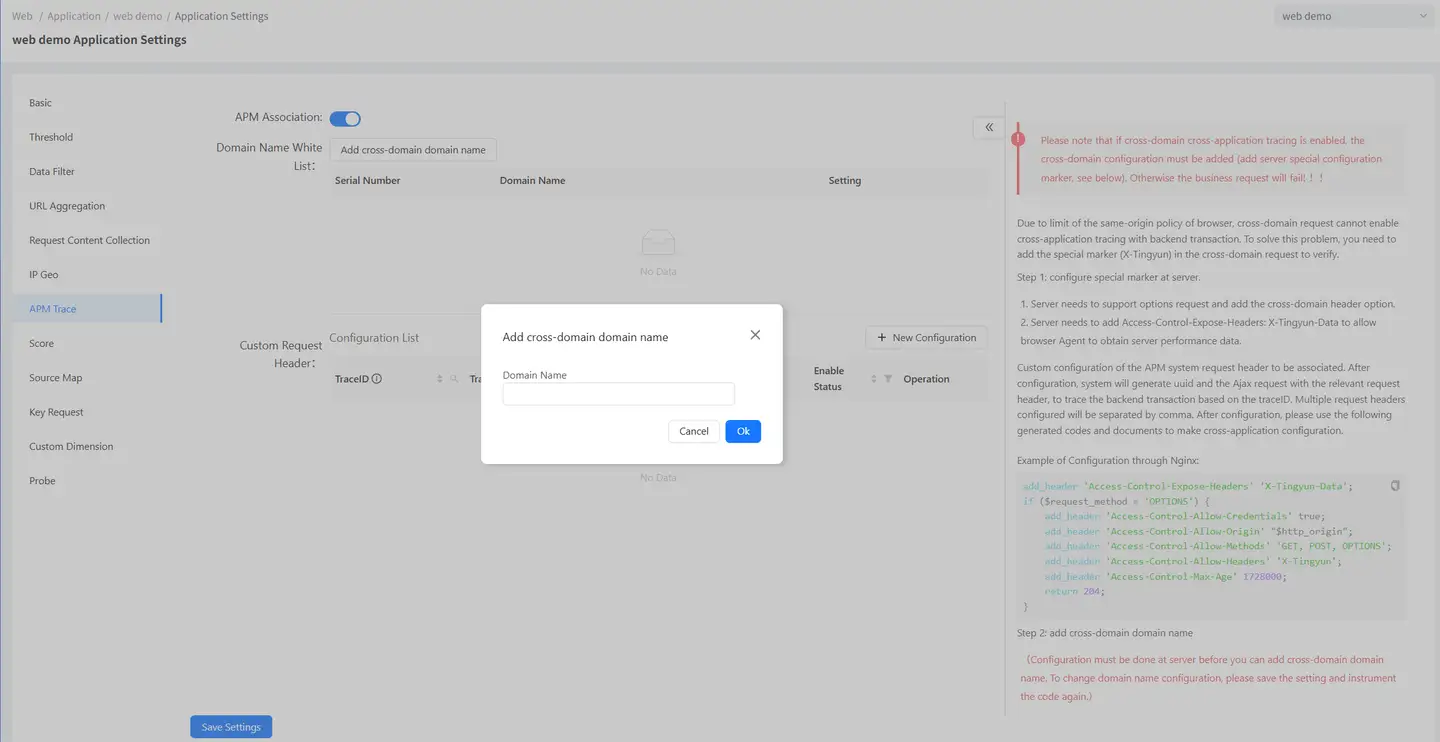This screenshot has width=1440, height=742.
Task: Open the web demo application dropdown
Action: [x=1354, y=16]
